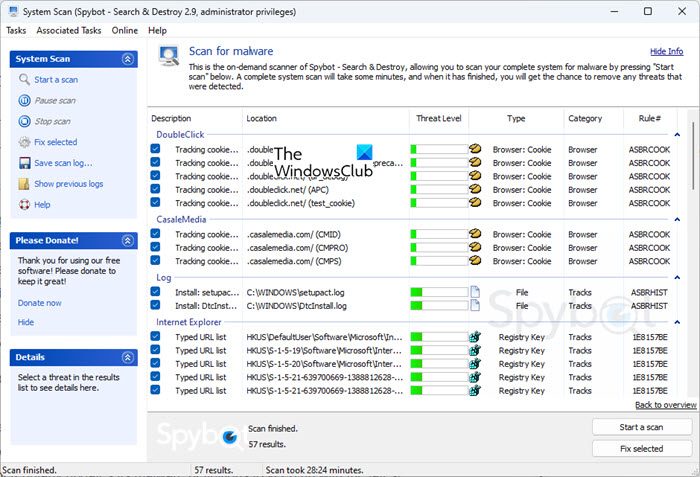The height and width of the screenshot is (477, 700).
Task: Open the Online menu
Action: (125, 31)
